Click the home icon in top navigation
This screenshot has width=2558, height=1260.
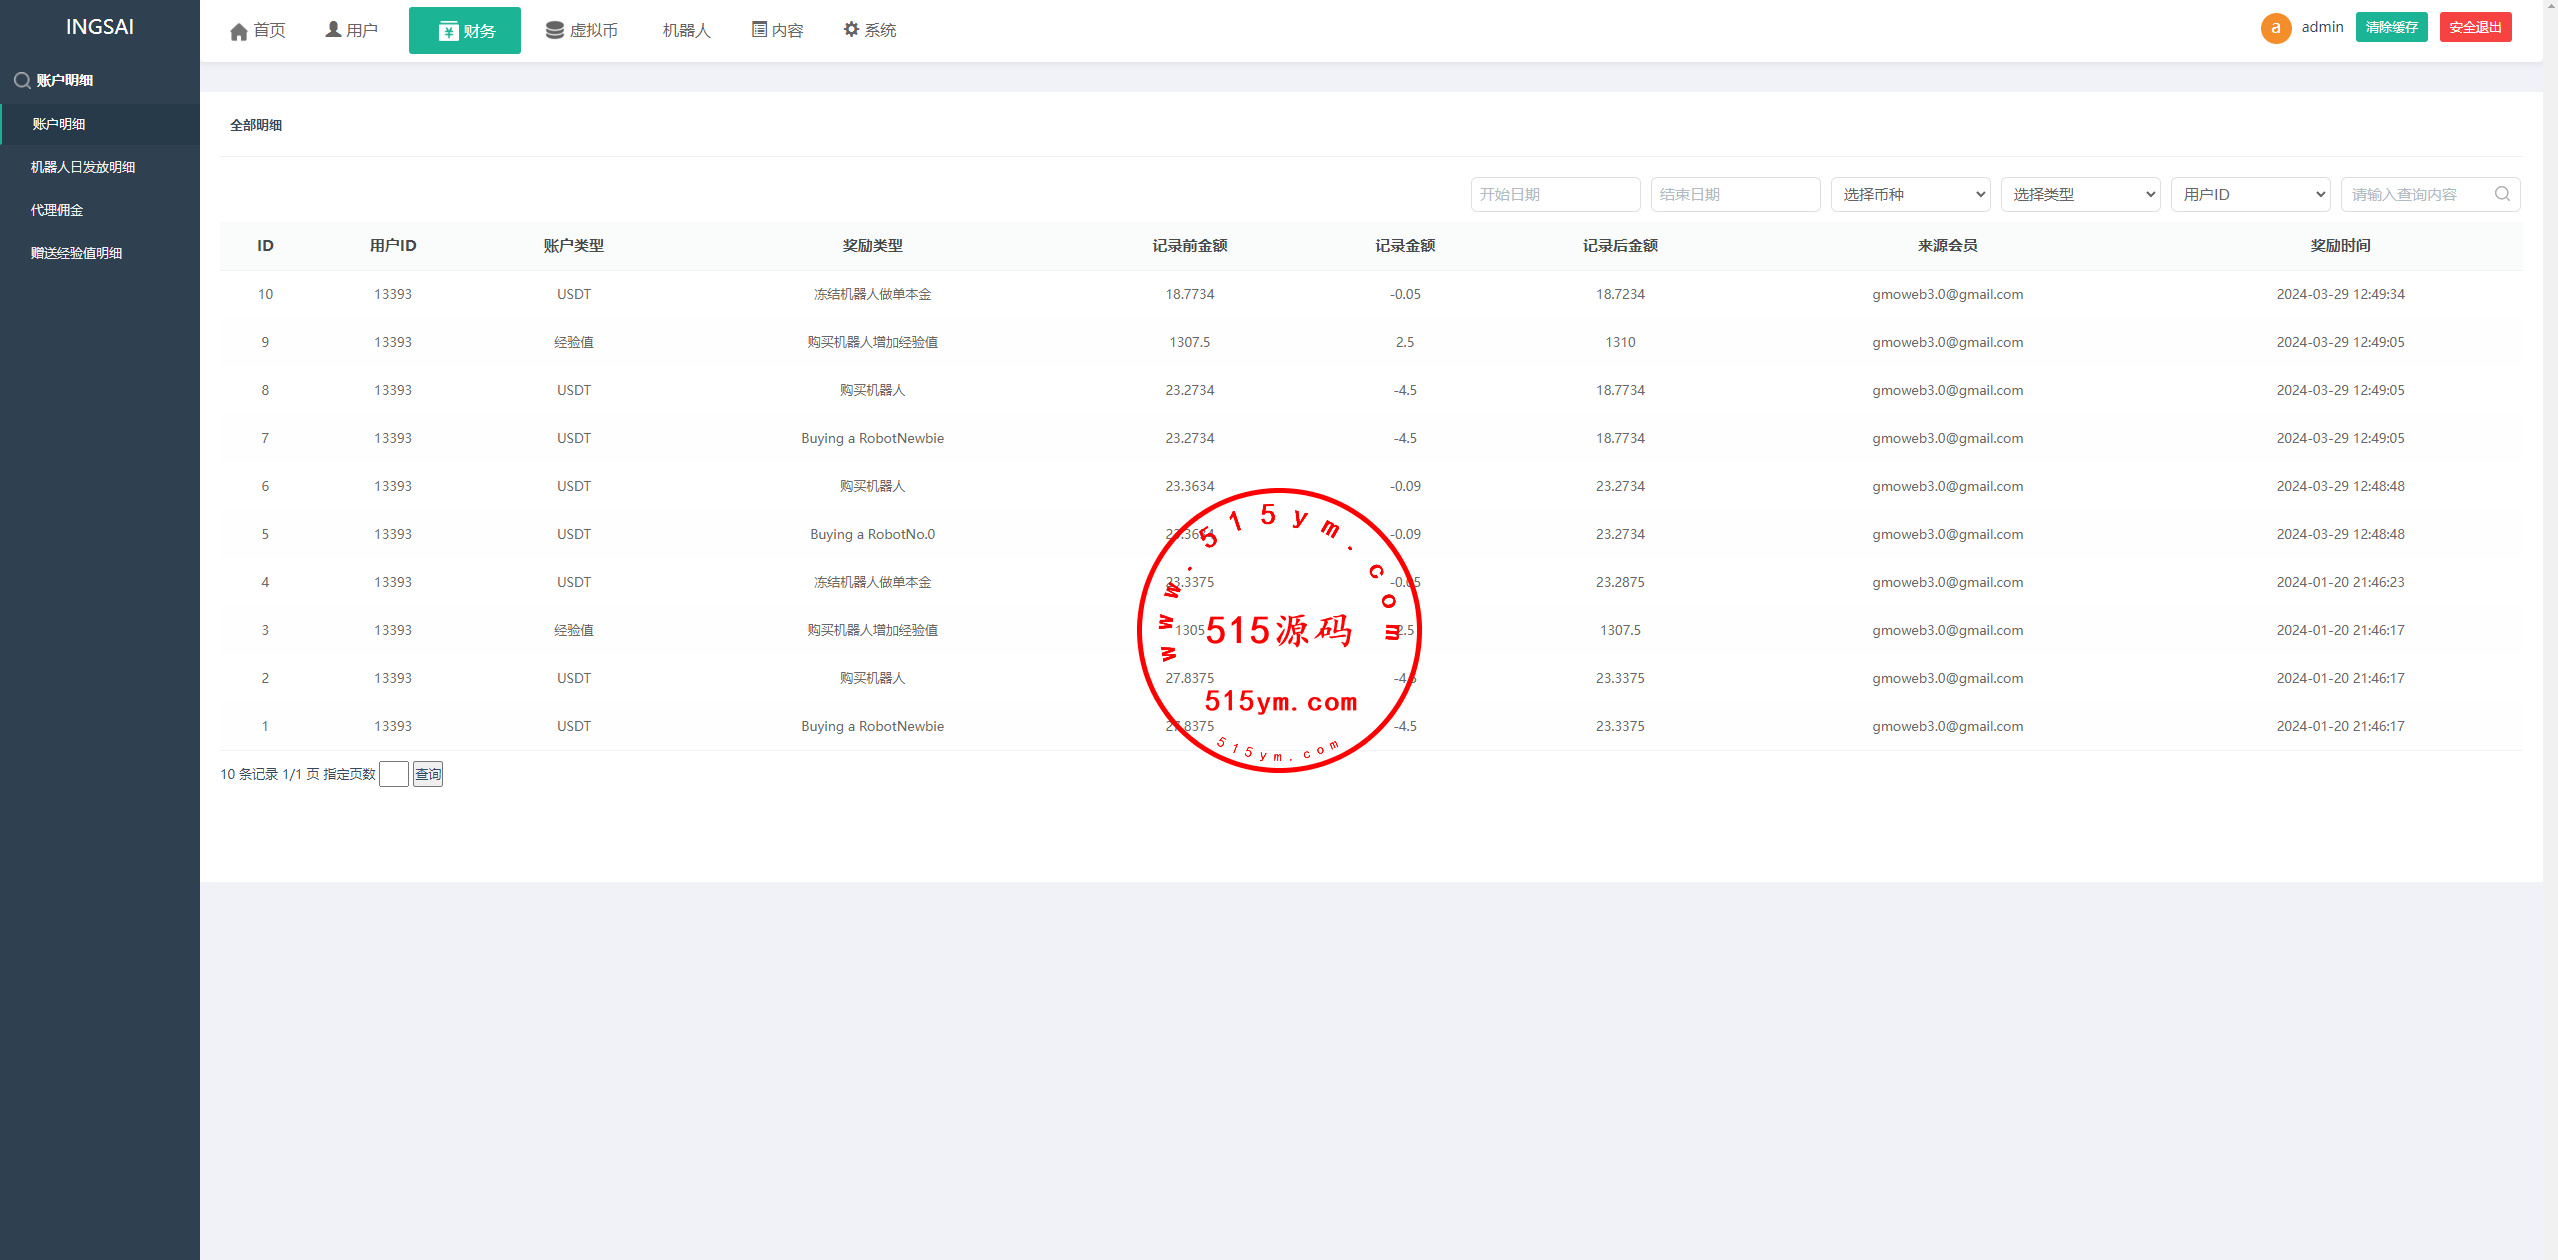point(238,31)
